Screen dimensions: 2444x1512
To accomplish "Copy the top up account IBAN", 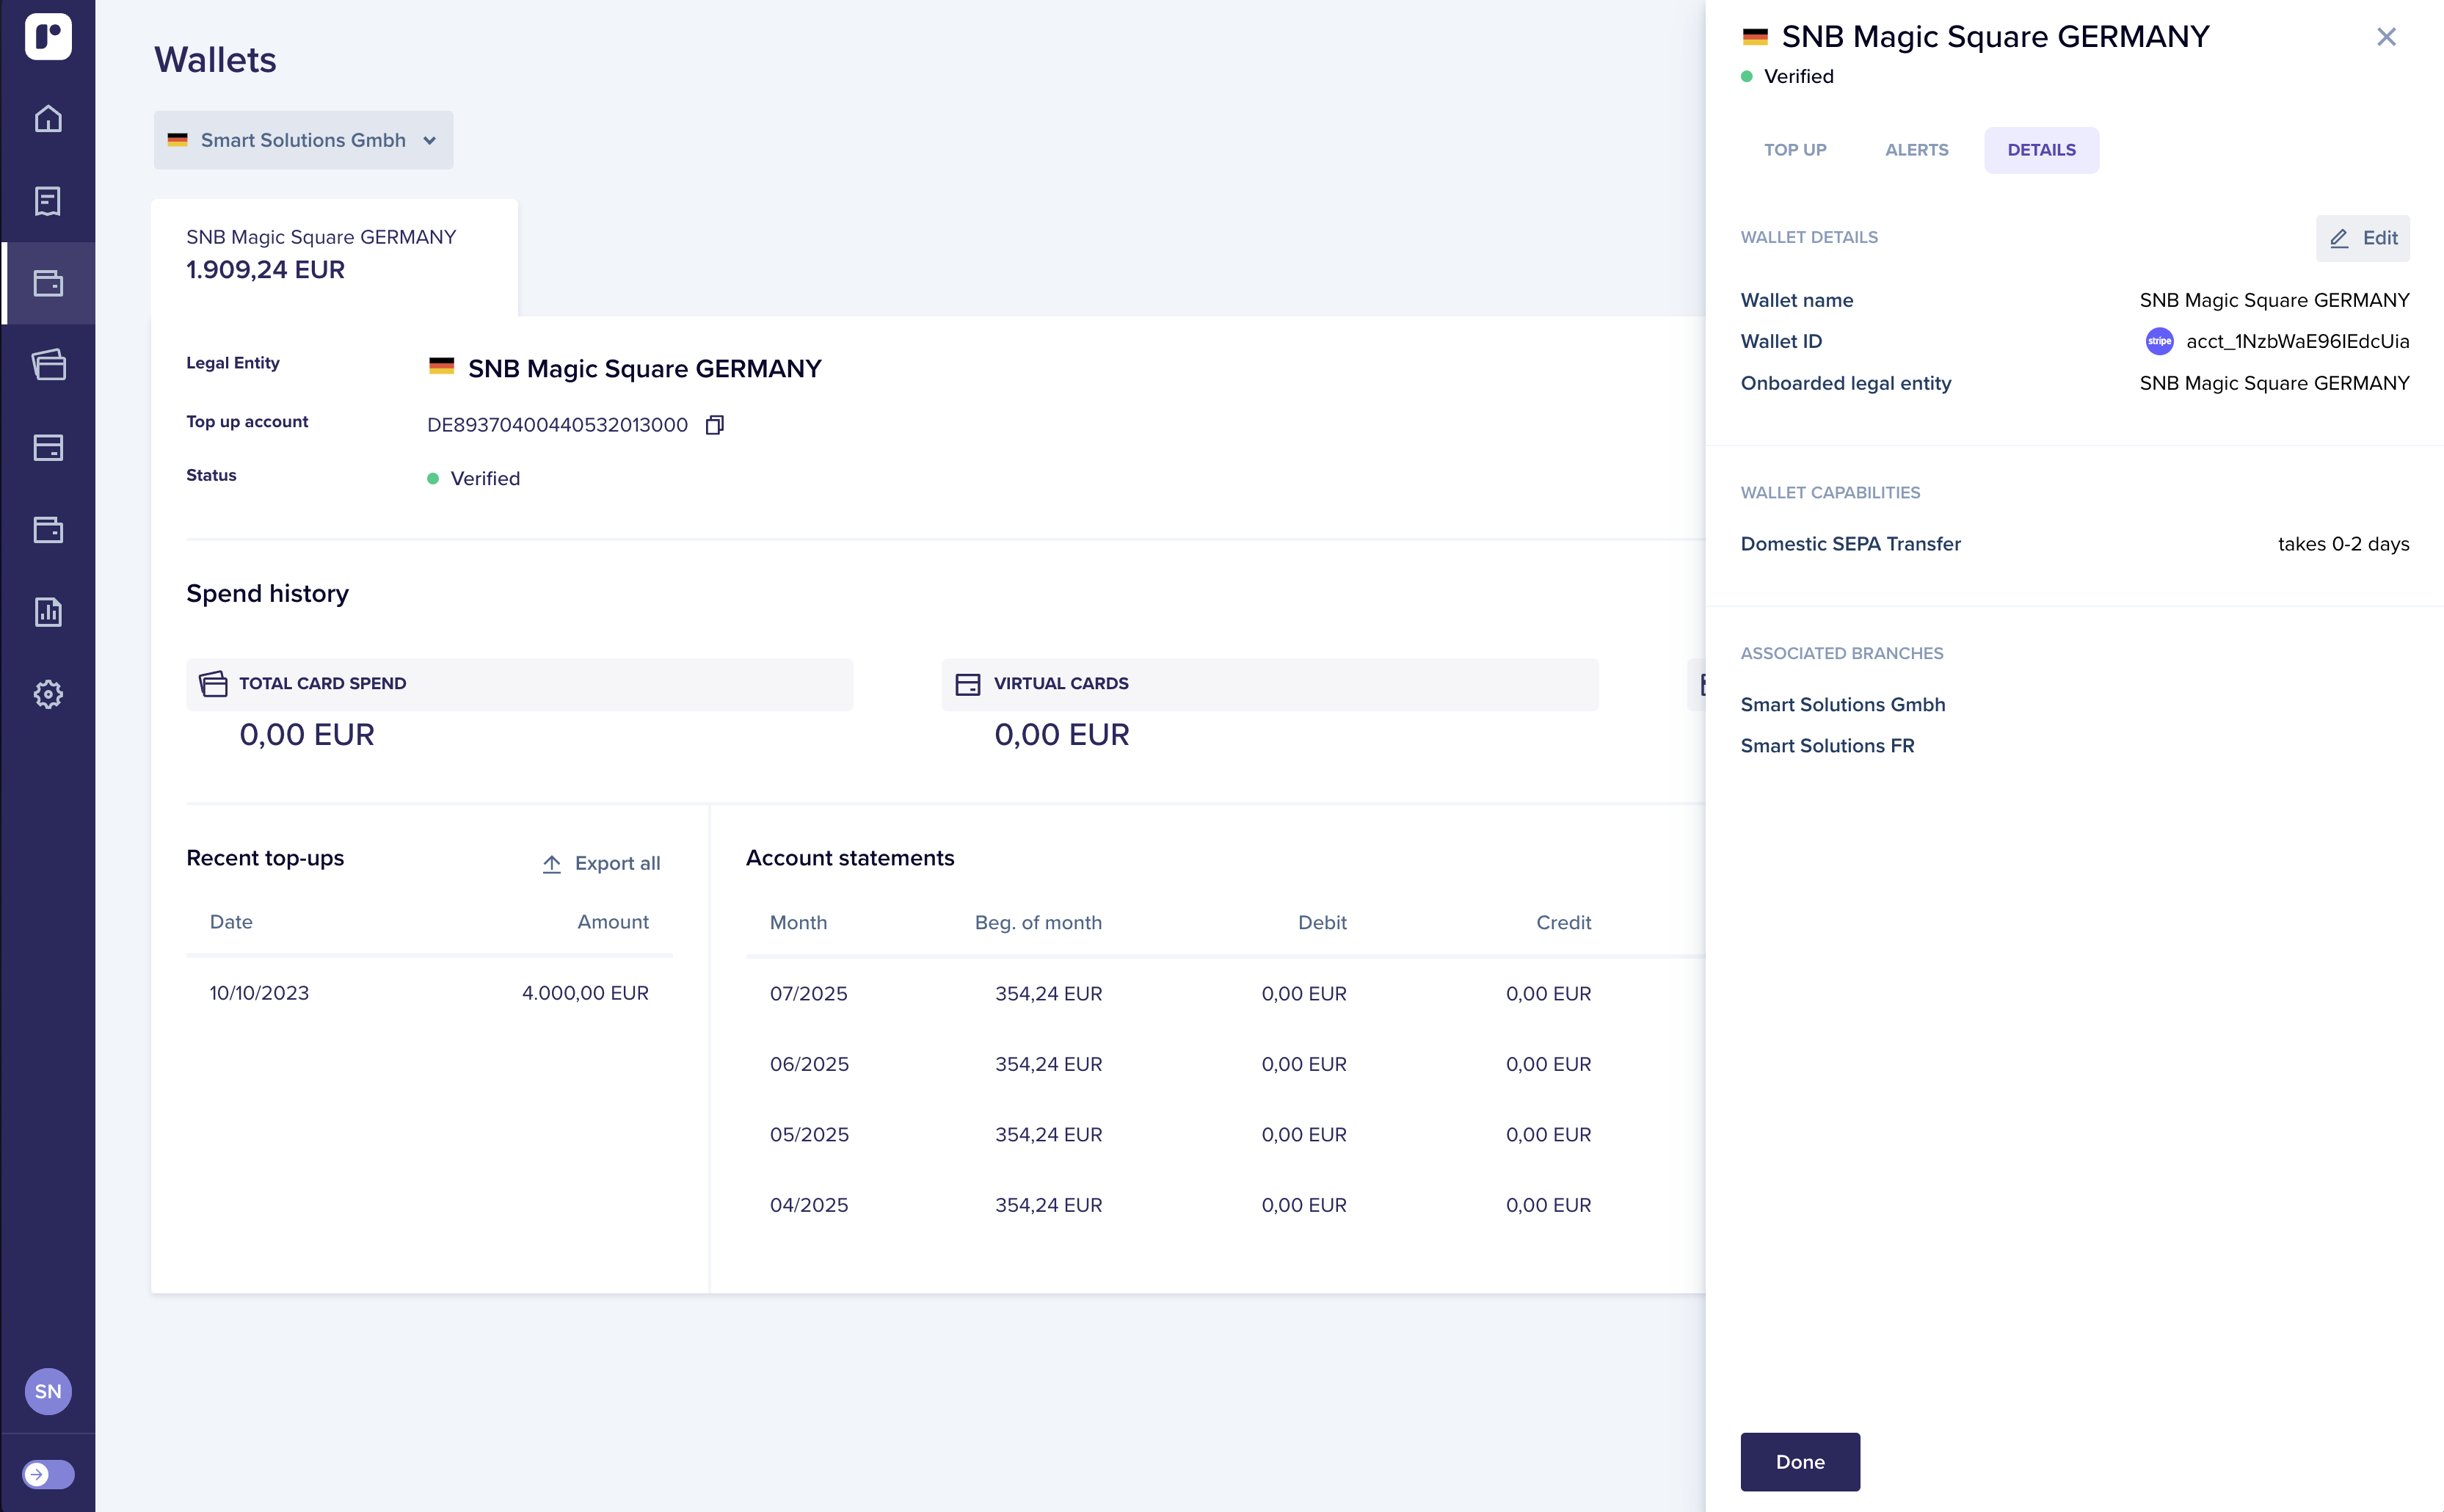I will 714,424.
